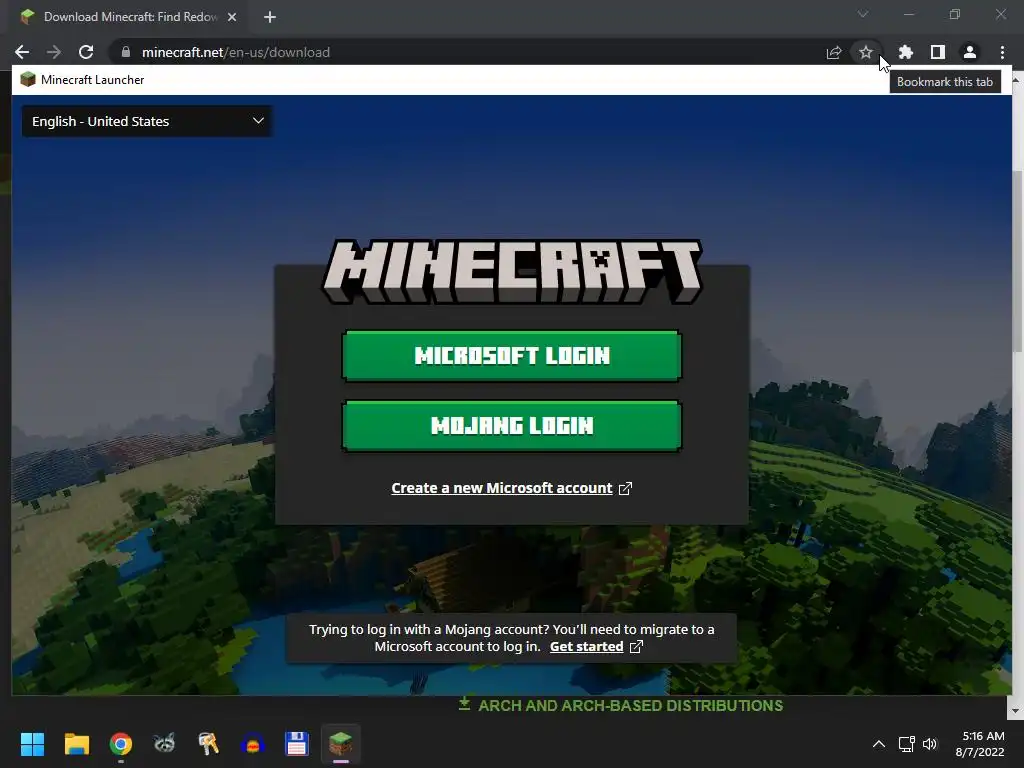This screenshot has height=768, width=1024.
Task: Open the Chrome three-dot menu
Action: click(x=1002, y=52)
